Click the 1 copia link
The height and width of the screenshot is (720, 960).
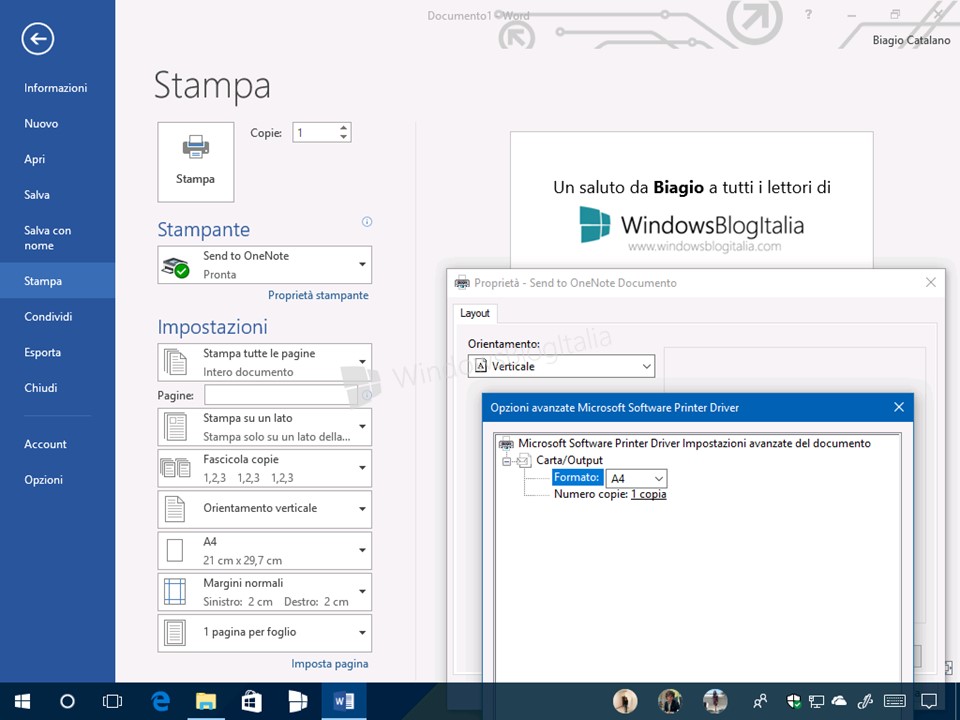(x=648, y=494)
